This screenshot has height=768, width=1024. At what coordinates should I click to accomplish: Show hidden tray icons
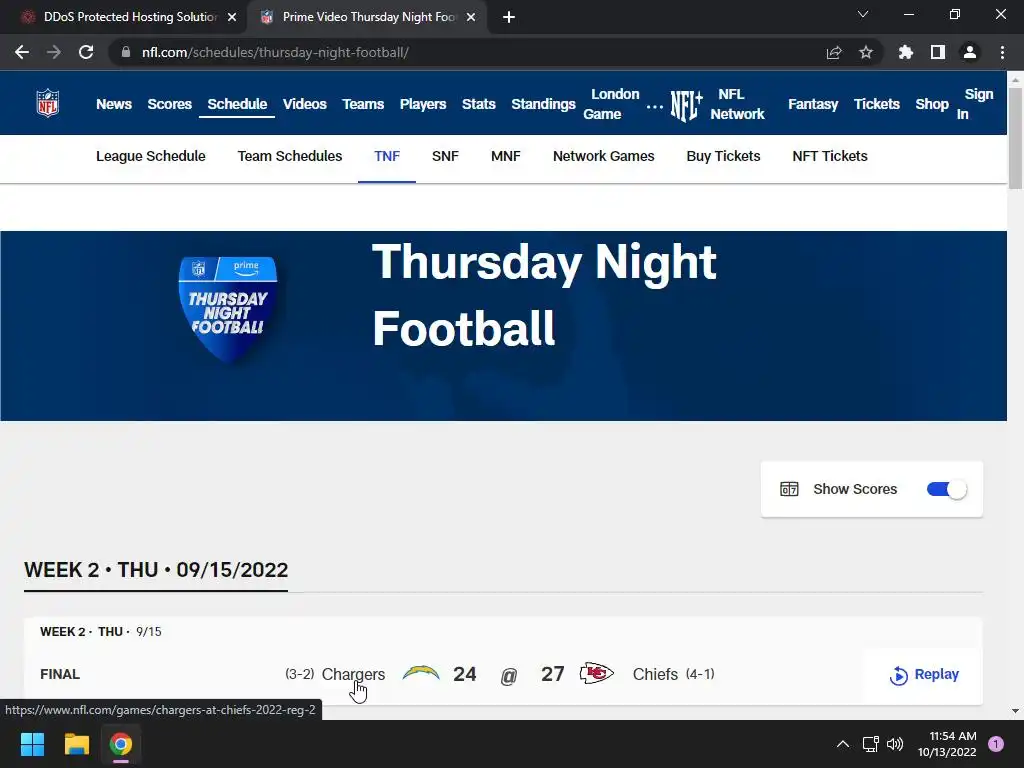(x=843, y=744)
